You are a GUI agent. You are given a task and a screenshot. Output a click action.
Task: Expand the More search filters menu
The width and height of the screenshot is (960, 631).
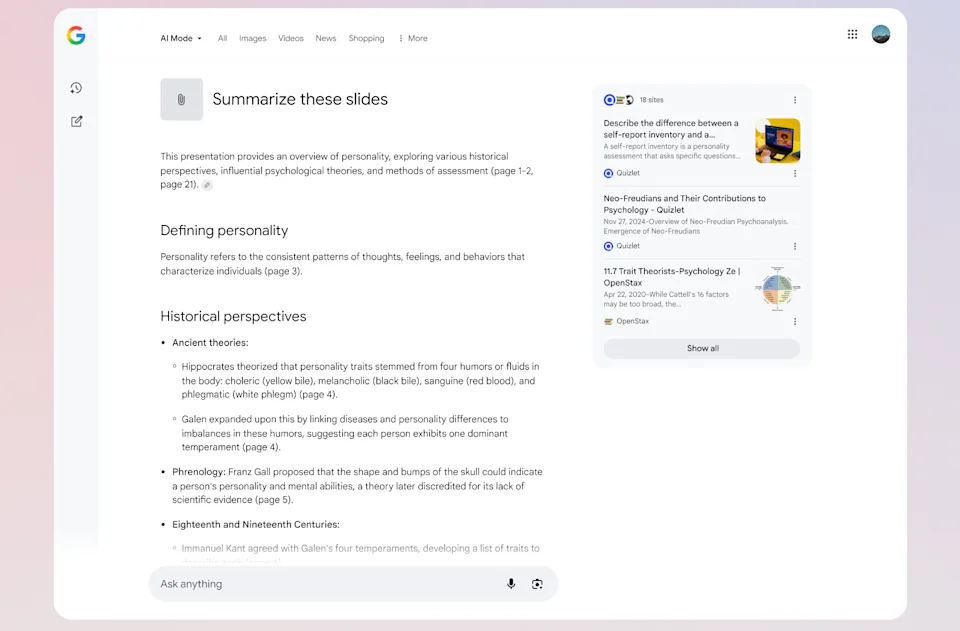pyautogui.click(x=412, y=38)
